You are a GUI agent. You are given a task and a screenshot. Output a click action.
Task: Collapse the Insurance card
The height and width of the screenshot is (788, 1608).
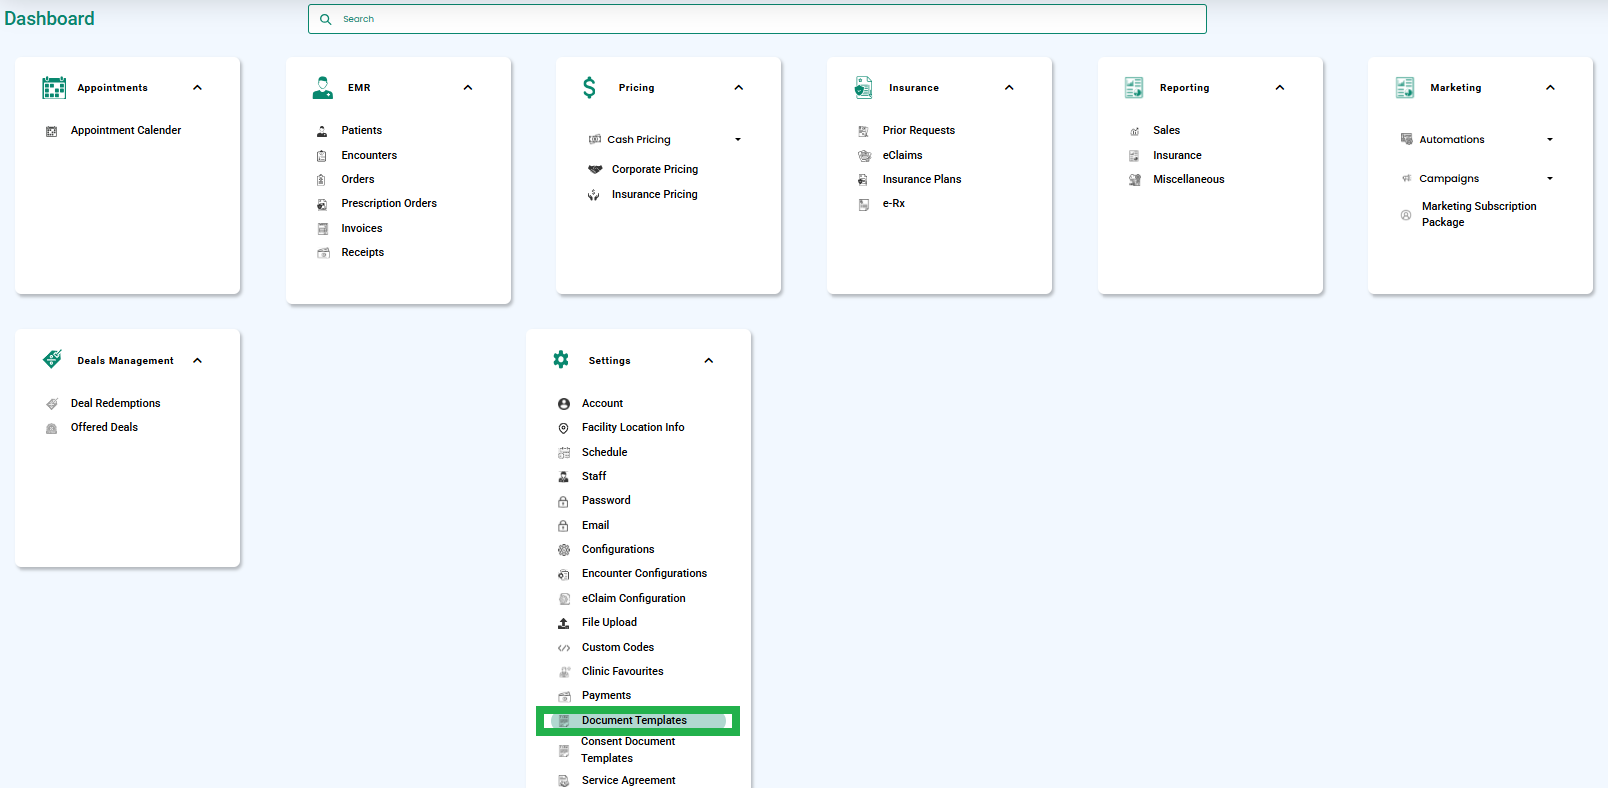click(1009, 88)
